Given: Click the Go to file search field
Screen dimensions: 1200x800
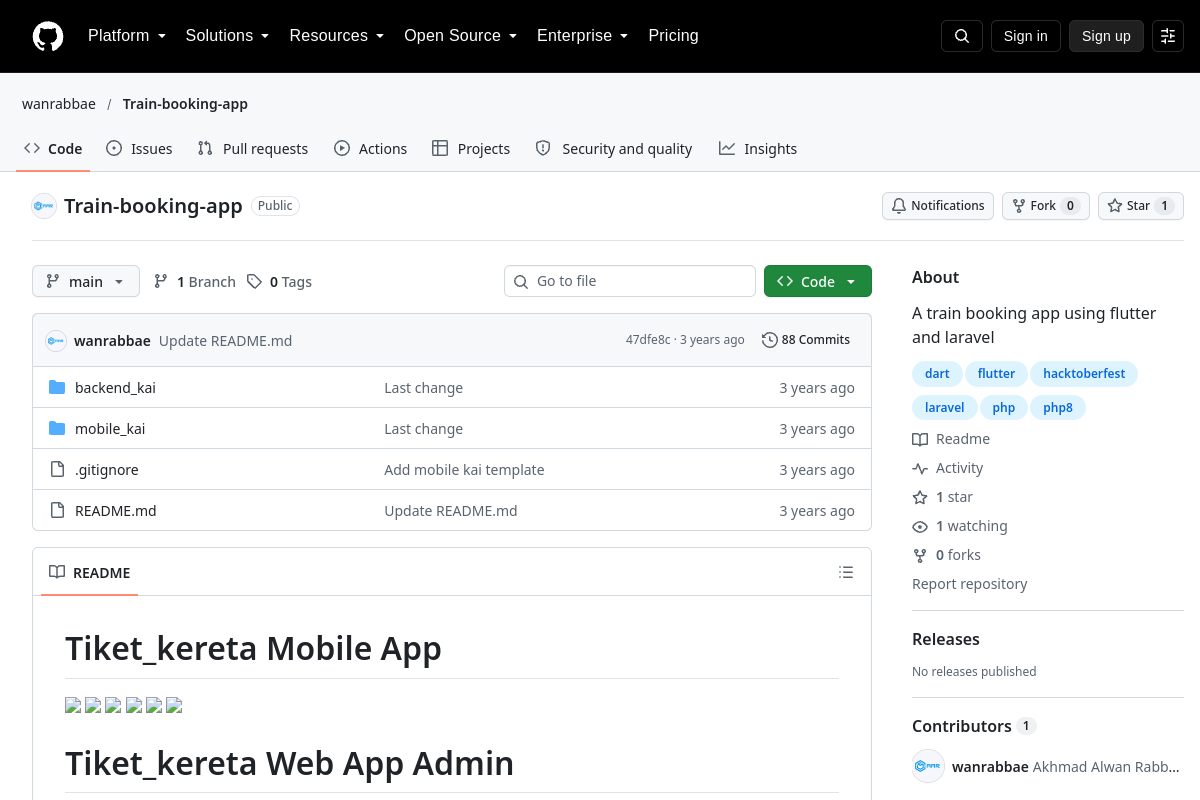Looking at the screenshot, I should coord(630,281).
